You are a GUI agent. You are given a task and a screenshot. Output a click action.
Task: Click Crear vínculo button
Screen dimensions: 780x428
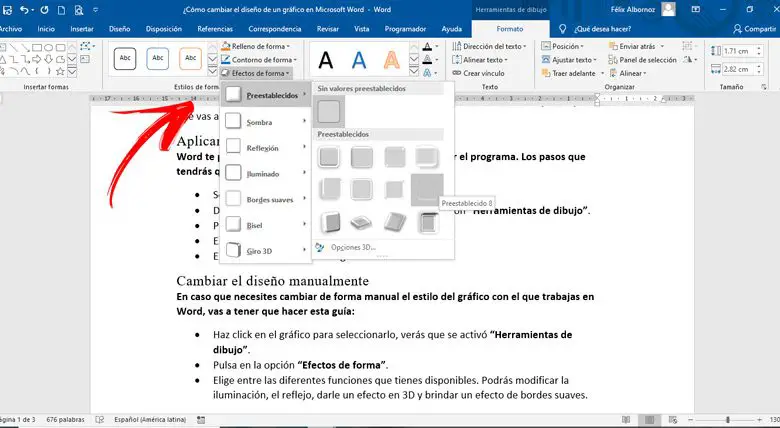[x=479, y=73]
